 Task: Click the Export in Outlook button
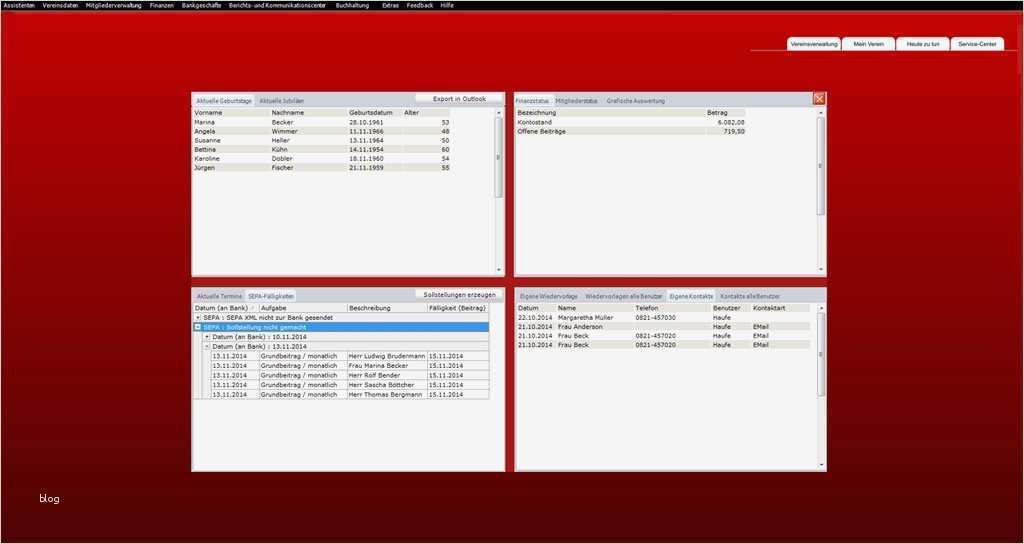tap(459, 99)
